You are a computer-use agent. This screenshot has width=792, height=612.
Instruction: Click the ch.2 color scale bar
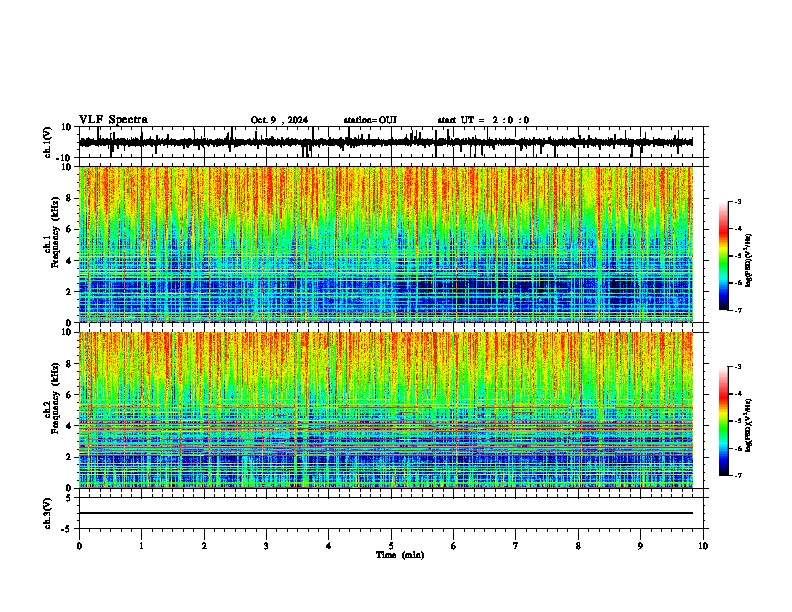click(724, 421)
